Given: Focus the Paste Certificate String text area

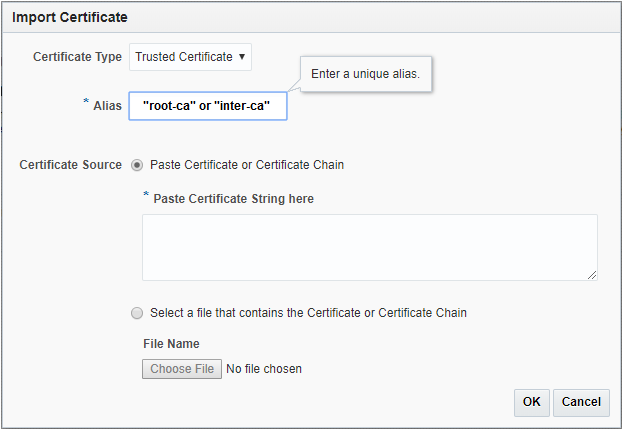Looking at the screenshot, I should (369, 246).
